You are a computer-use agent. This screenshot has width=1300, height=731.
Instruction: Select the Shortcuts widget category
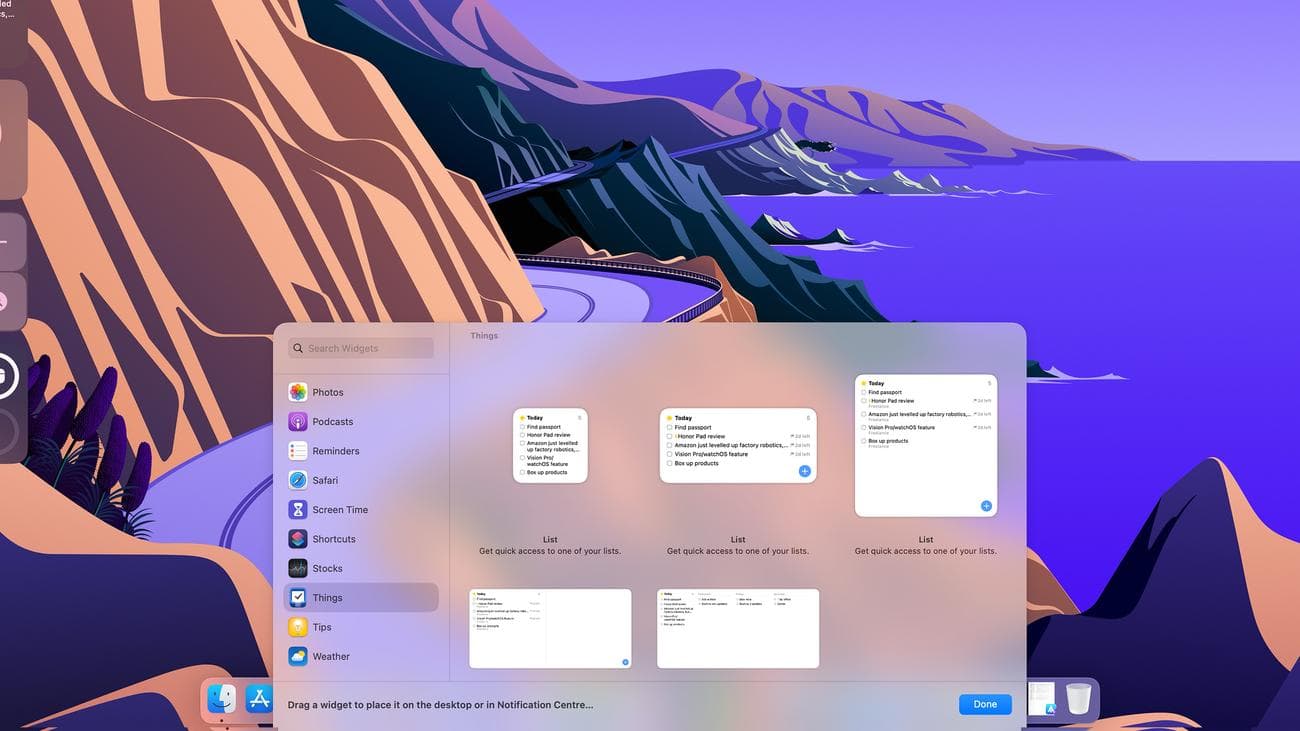(333, 538)
